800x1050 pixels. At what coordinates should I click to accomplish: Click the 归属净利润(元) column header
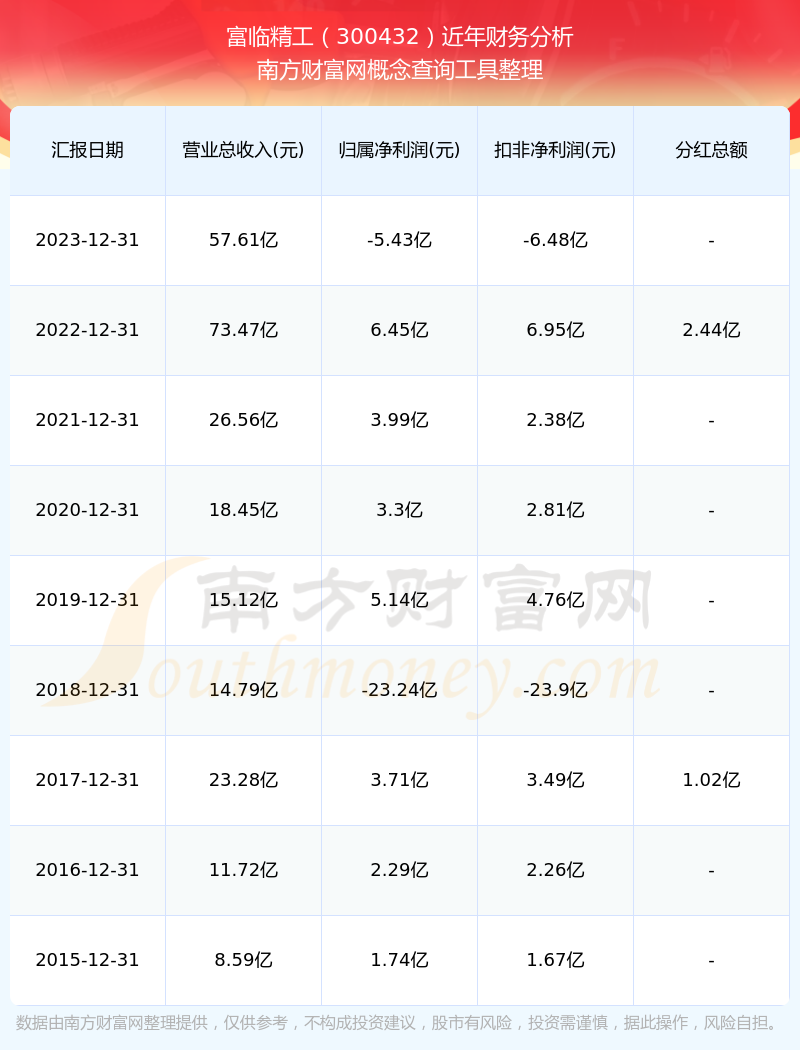[x=400, y=150]
